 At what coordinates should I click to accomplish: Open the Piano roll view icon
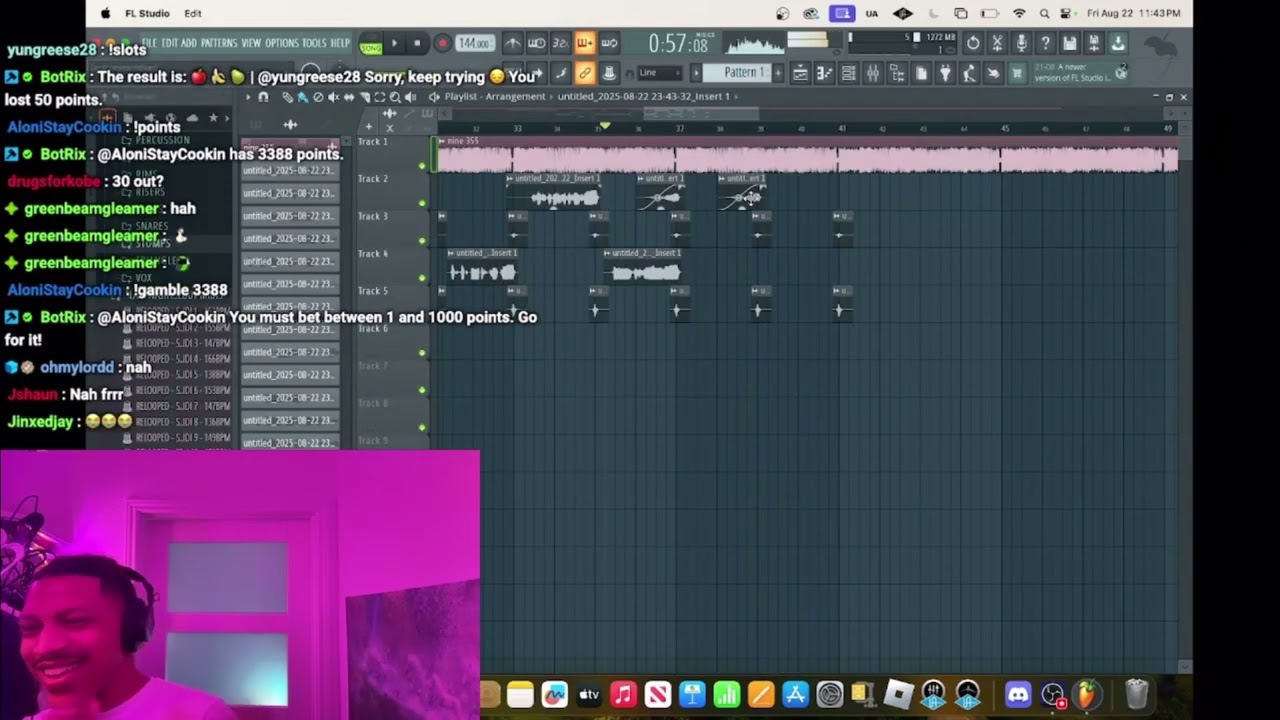(824, 73)
